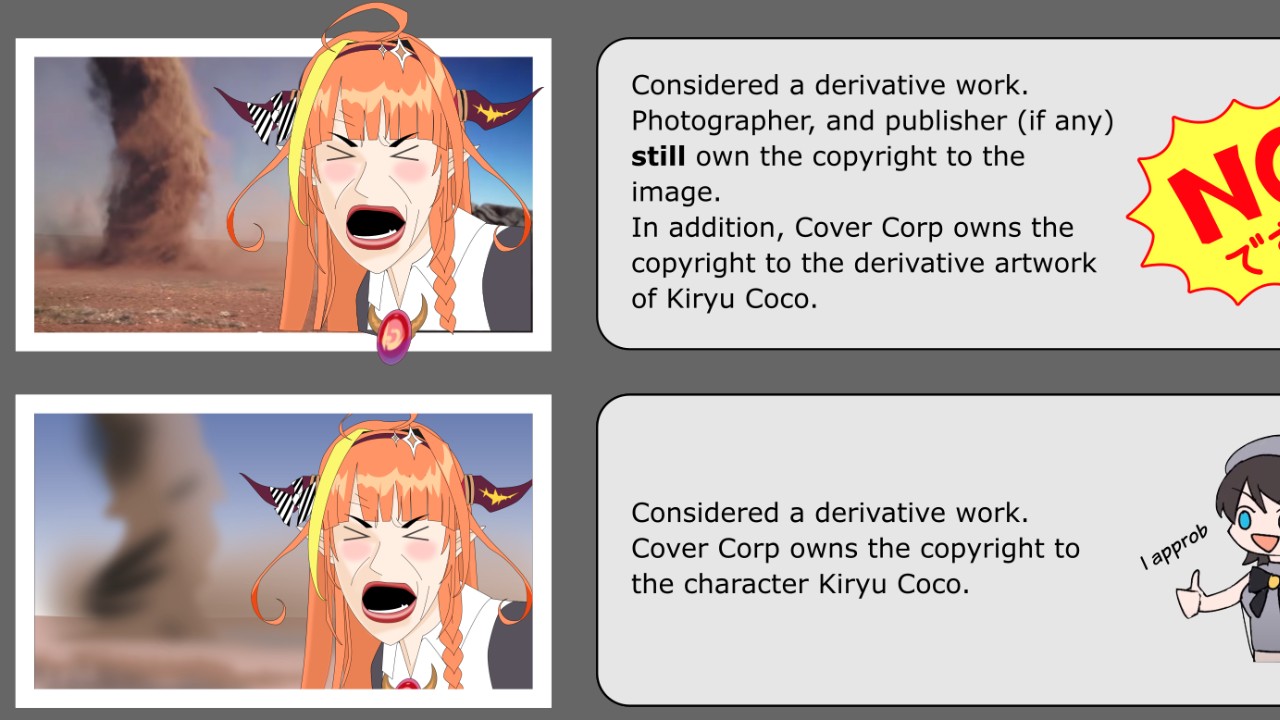The image size is (1280, 720).
Task: Click "Photographer, and publisher (if any)" line
Action: coord(872,121)
